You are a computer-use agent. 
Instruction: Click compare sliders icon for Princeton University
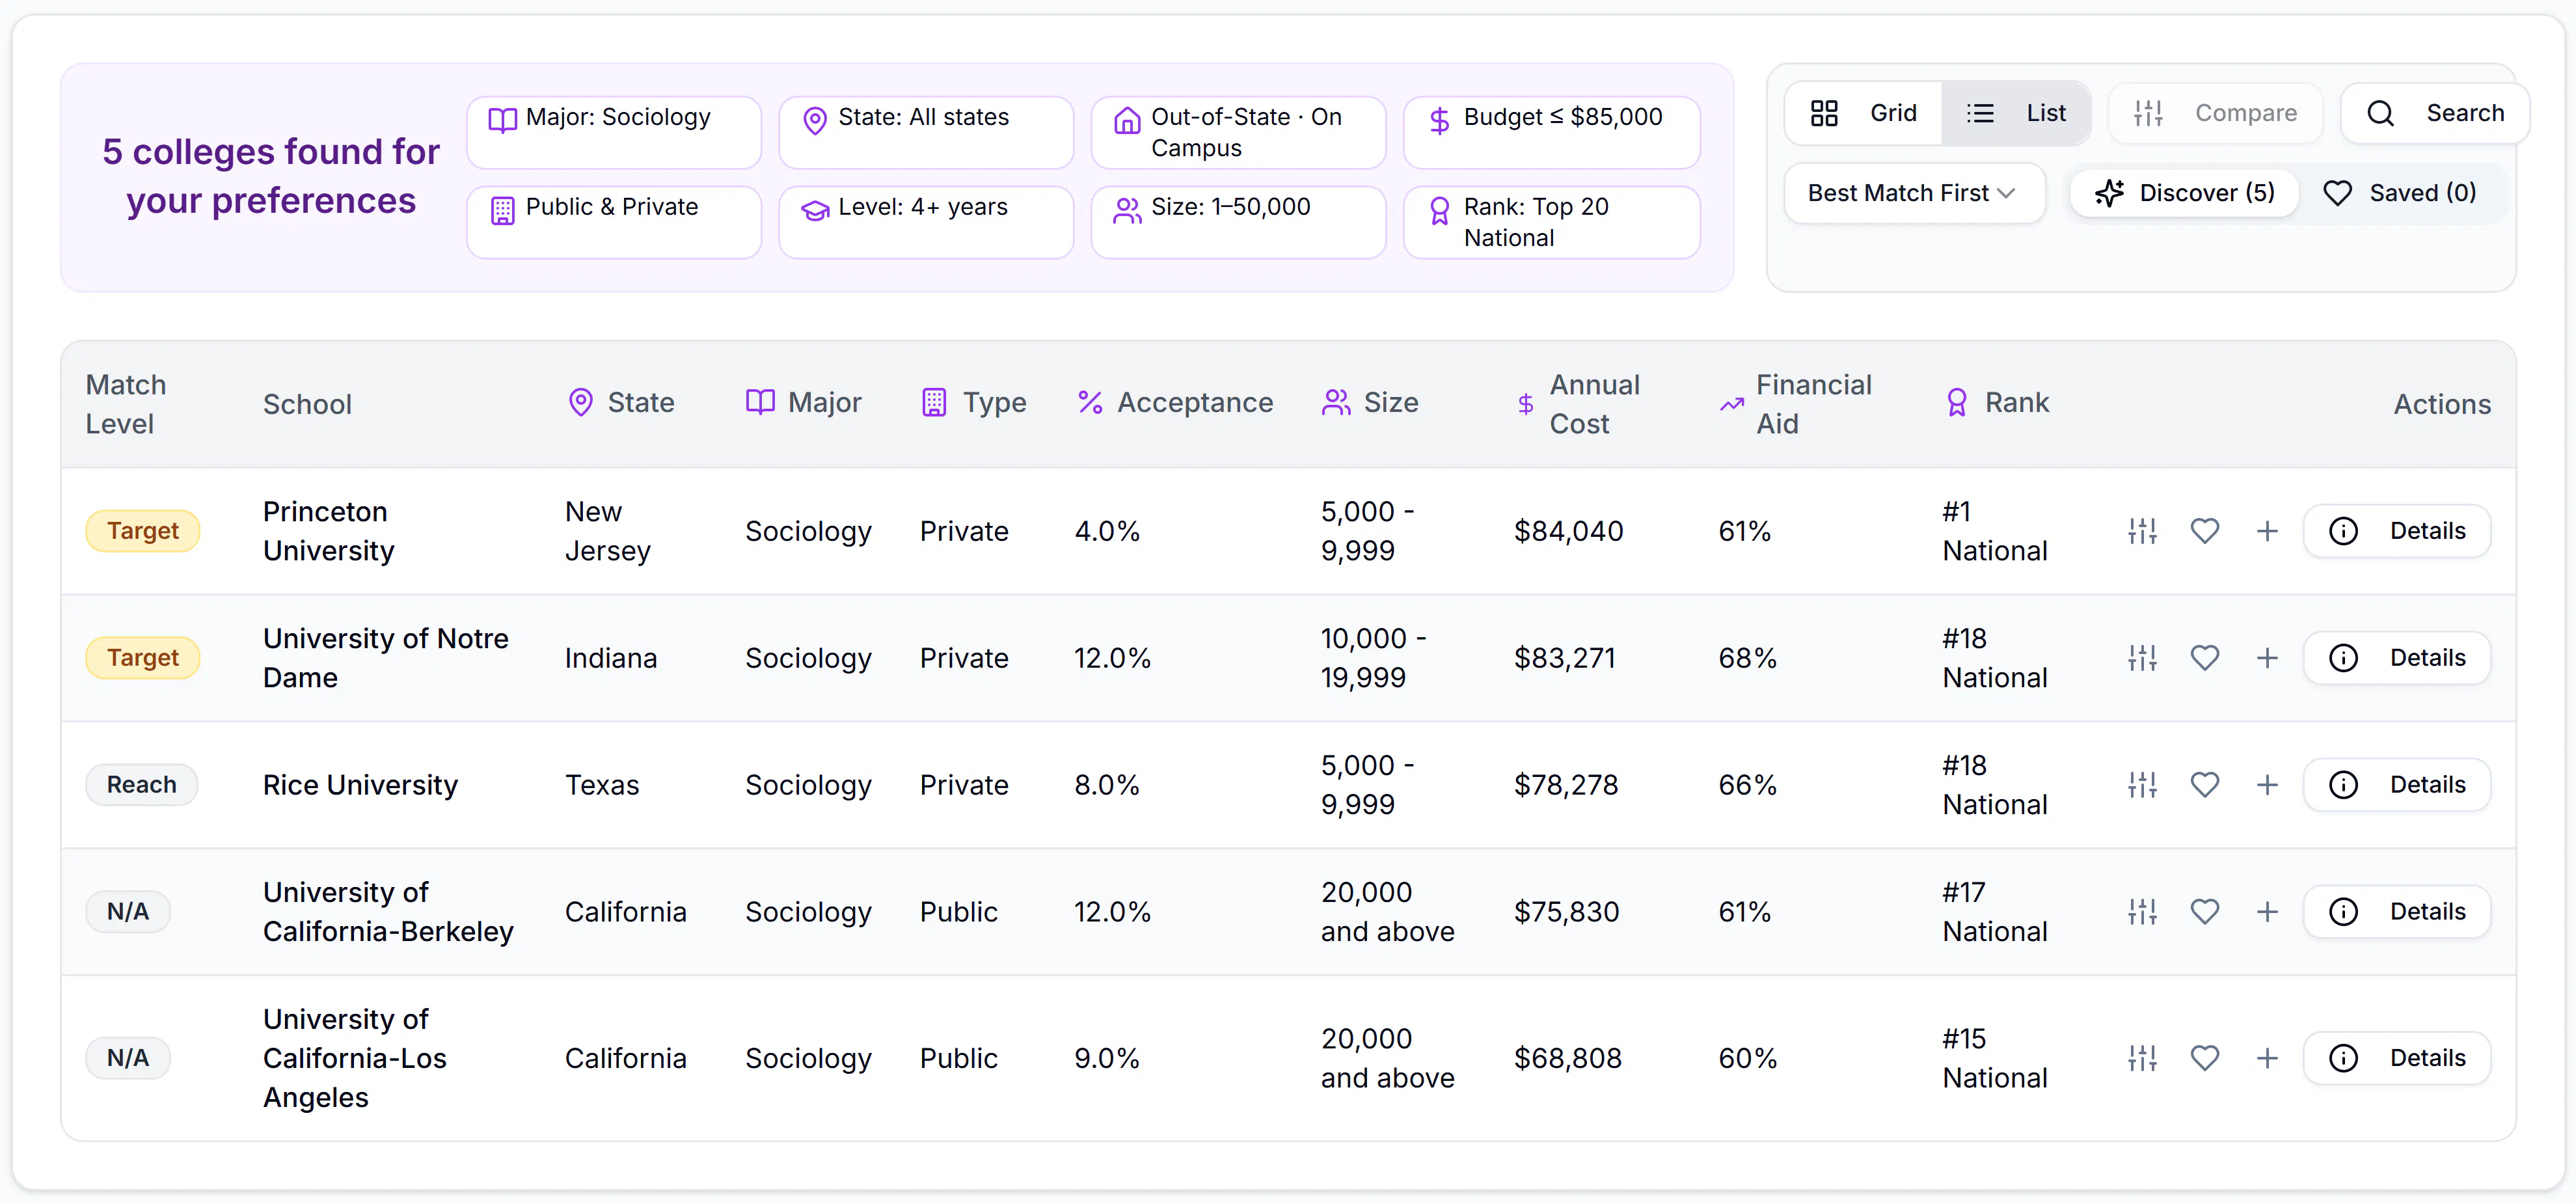(2142, 531)
